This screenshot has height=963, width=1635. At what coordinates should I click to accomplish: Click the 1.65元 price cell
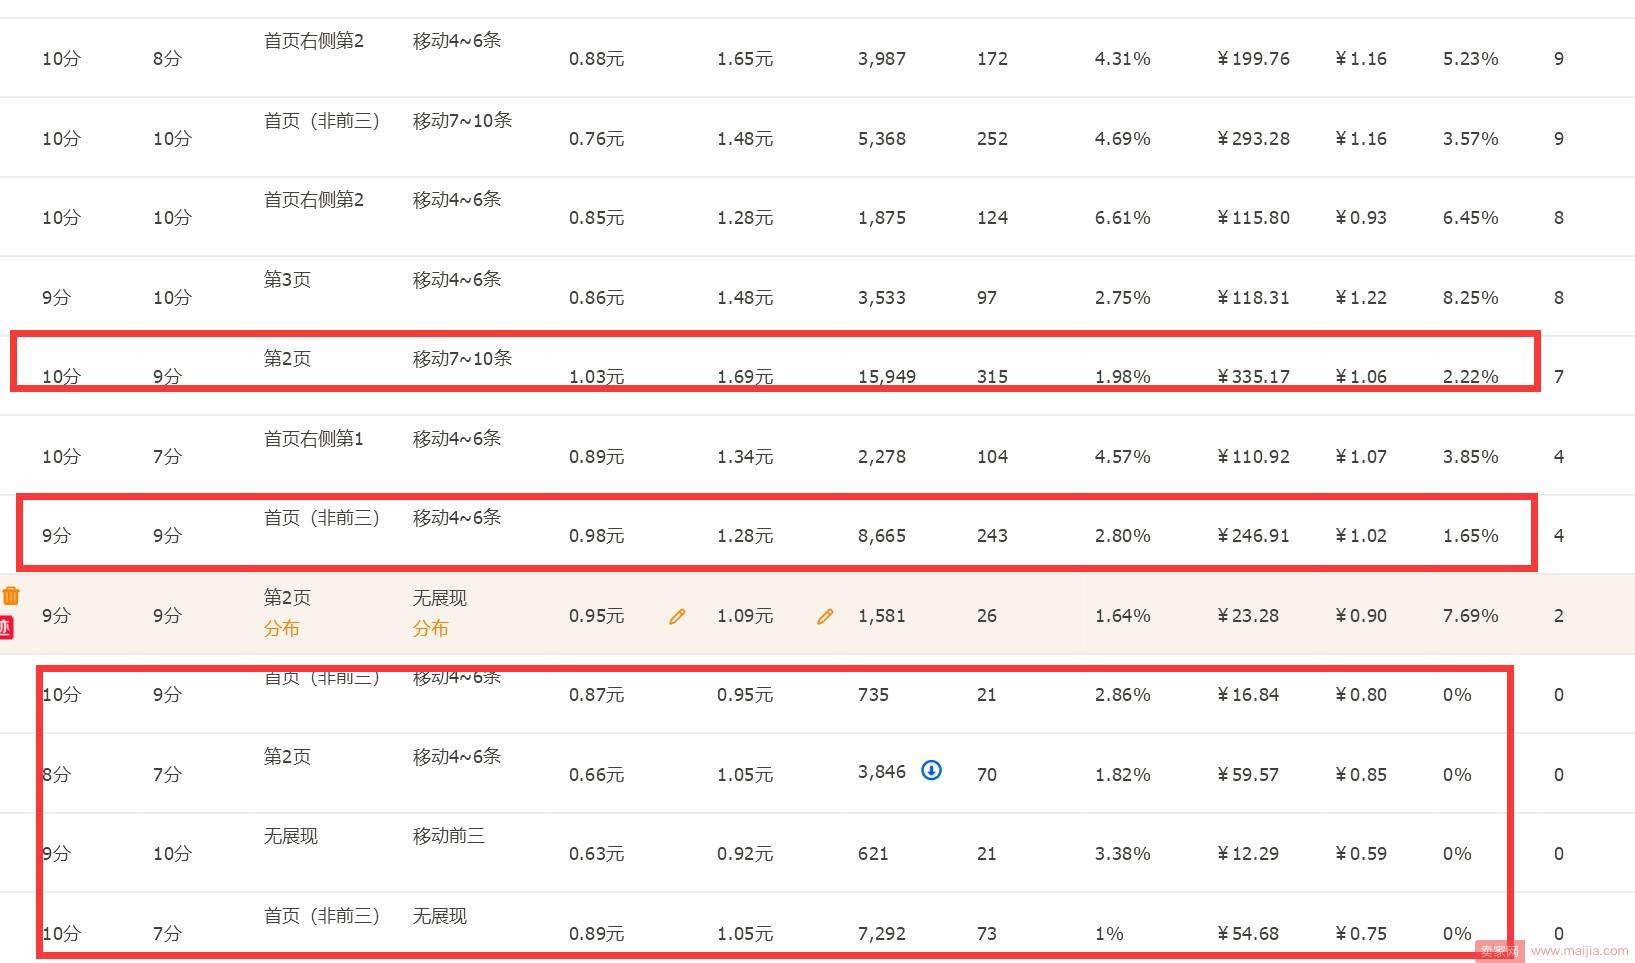[744, 59]
